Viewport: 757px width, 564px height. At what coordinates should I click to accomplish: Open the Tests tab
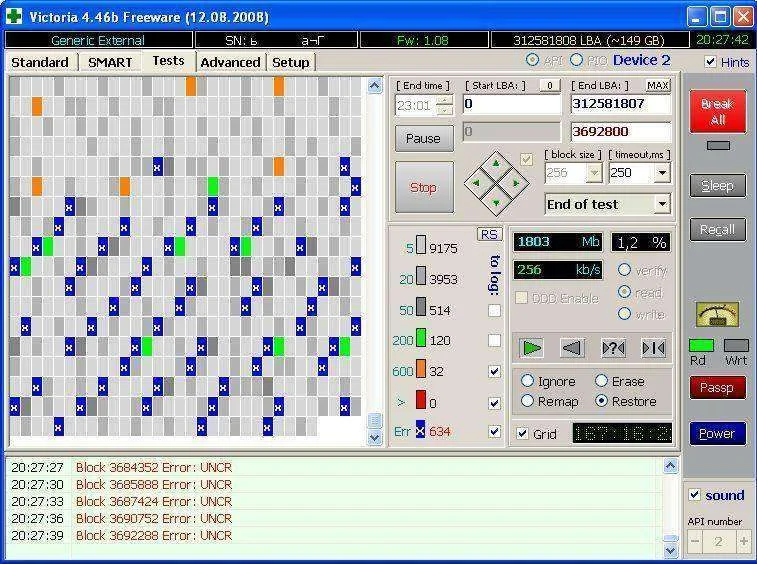[x=168, y=61]
